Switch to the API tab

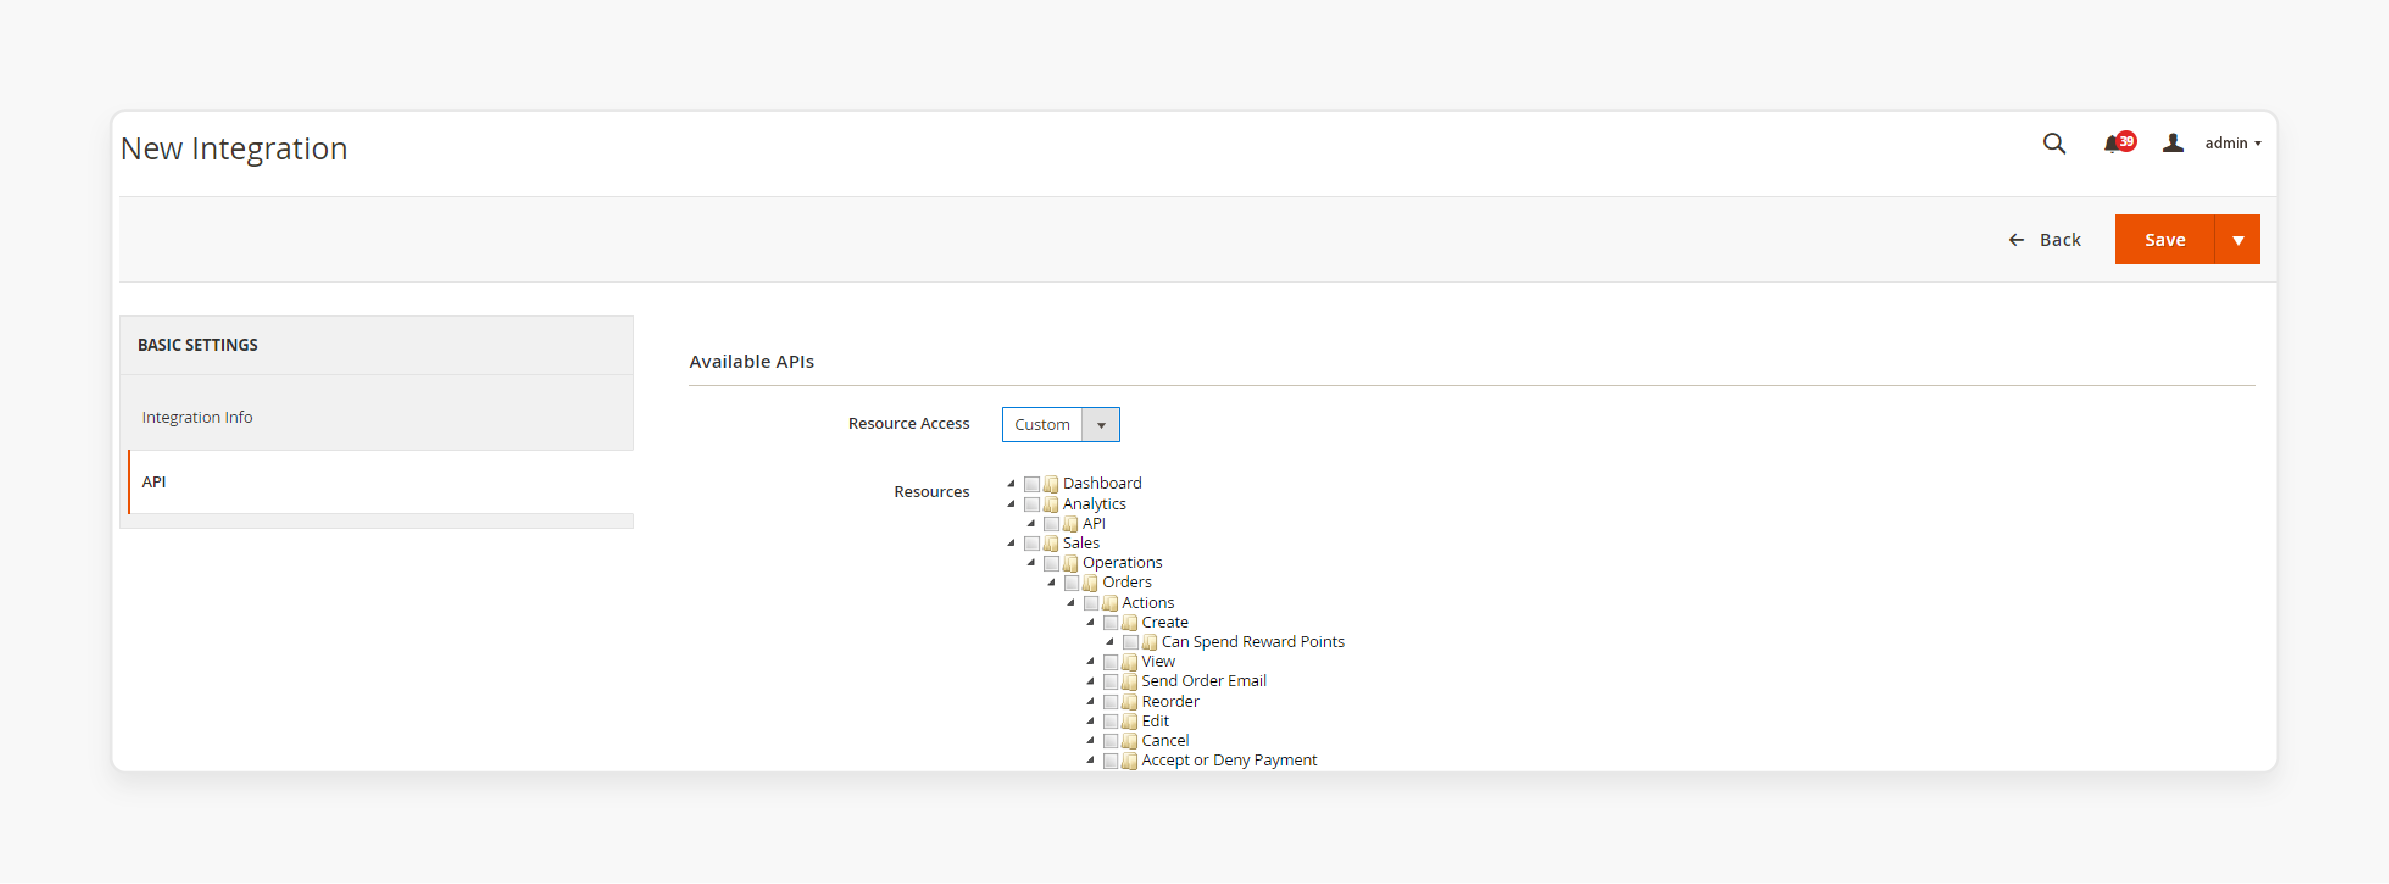381,482
